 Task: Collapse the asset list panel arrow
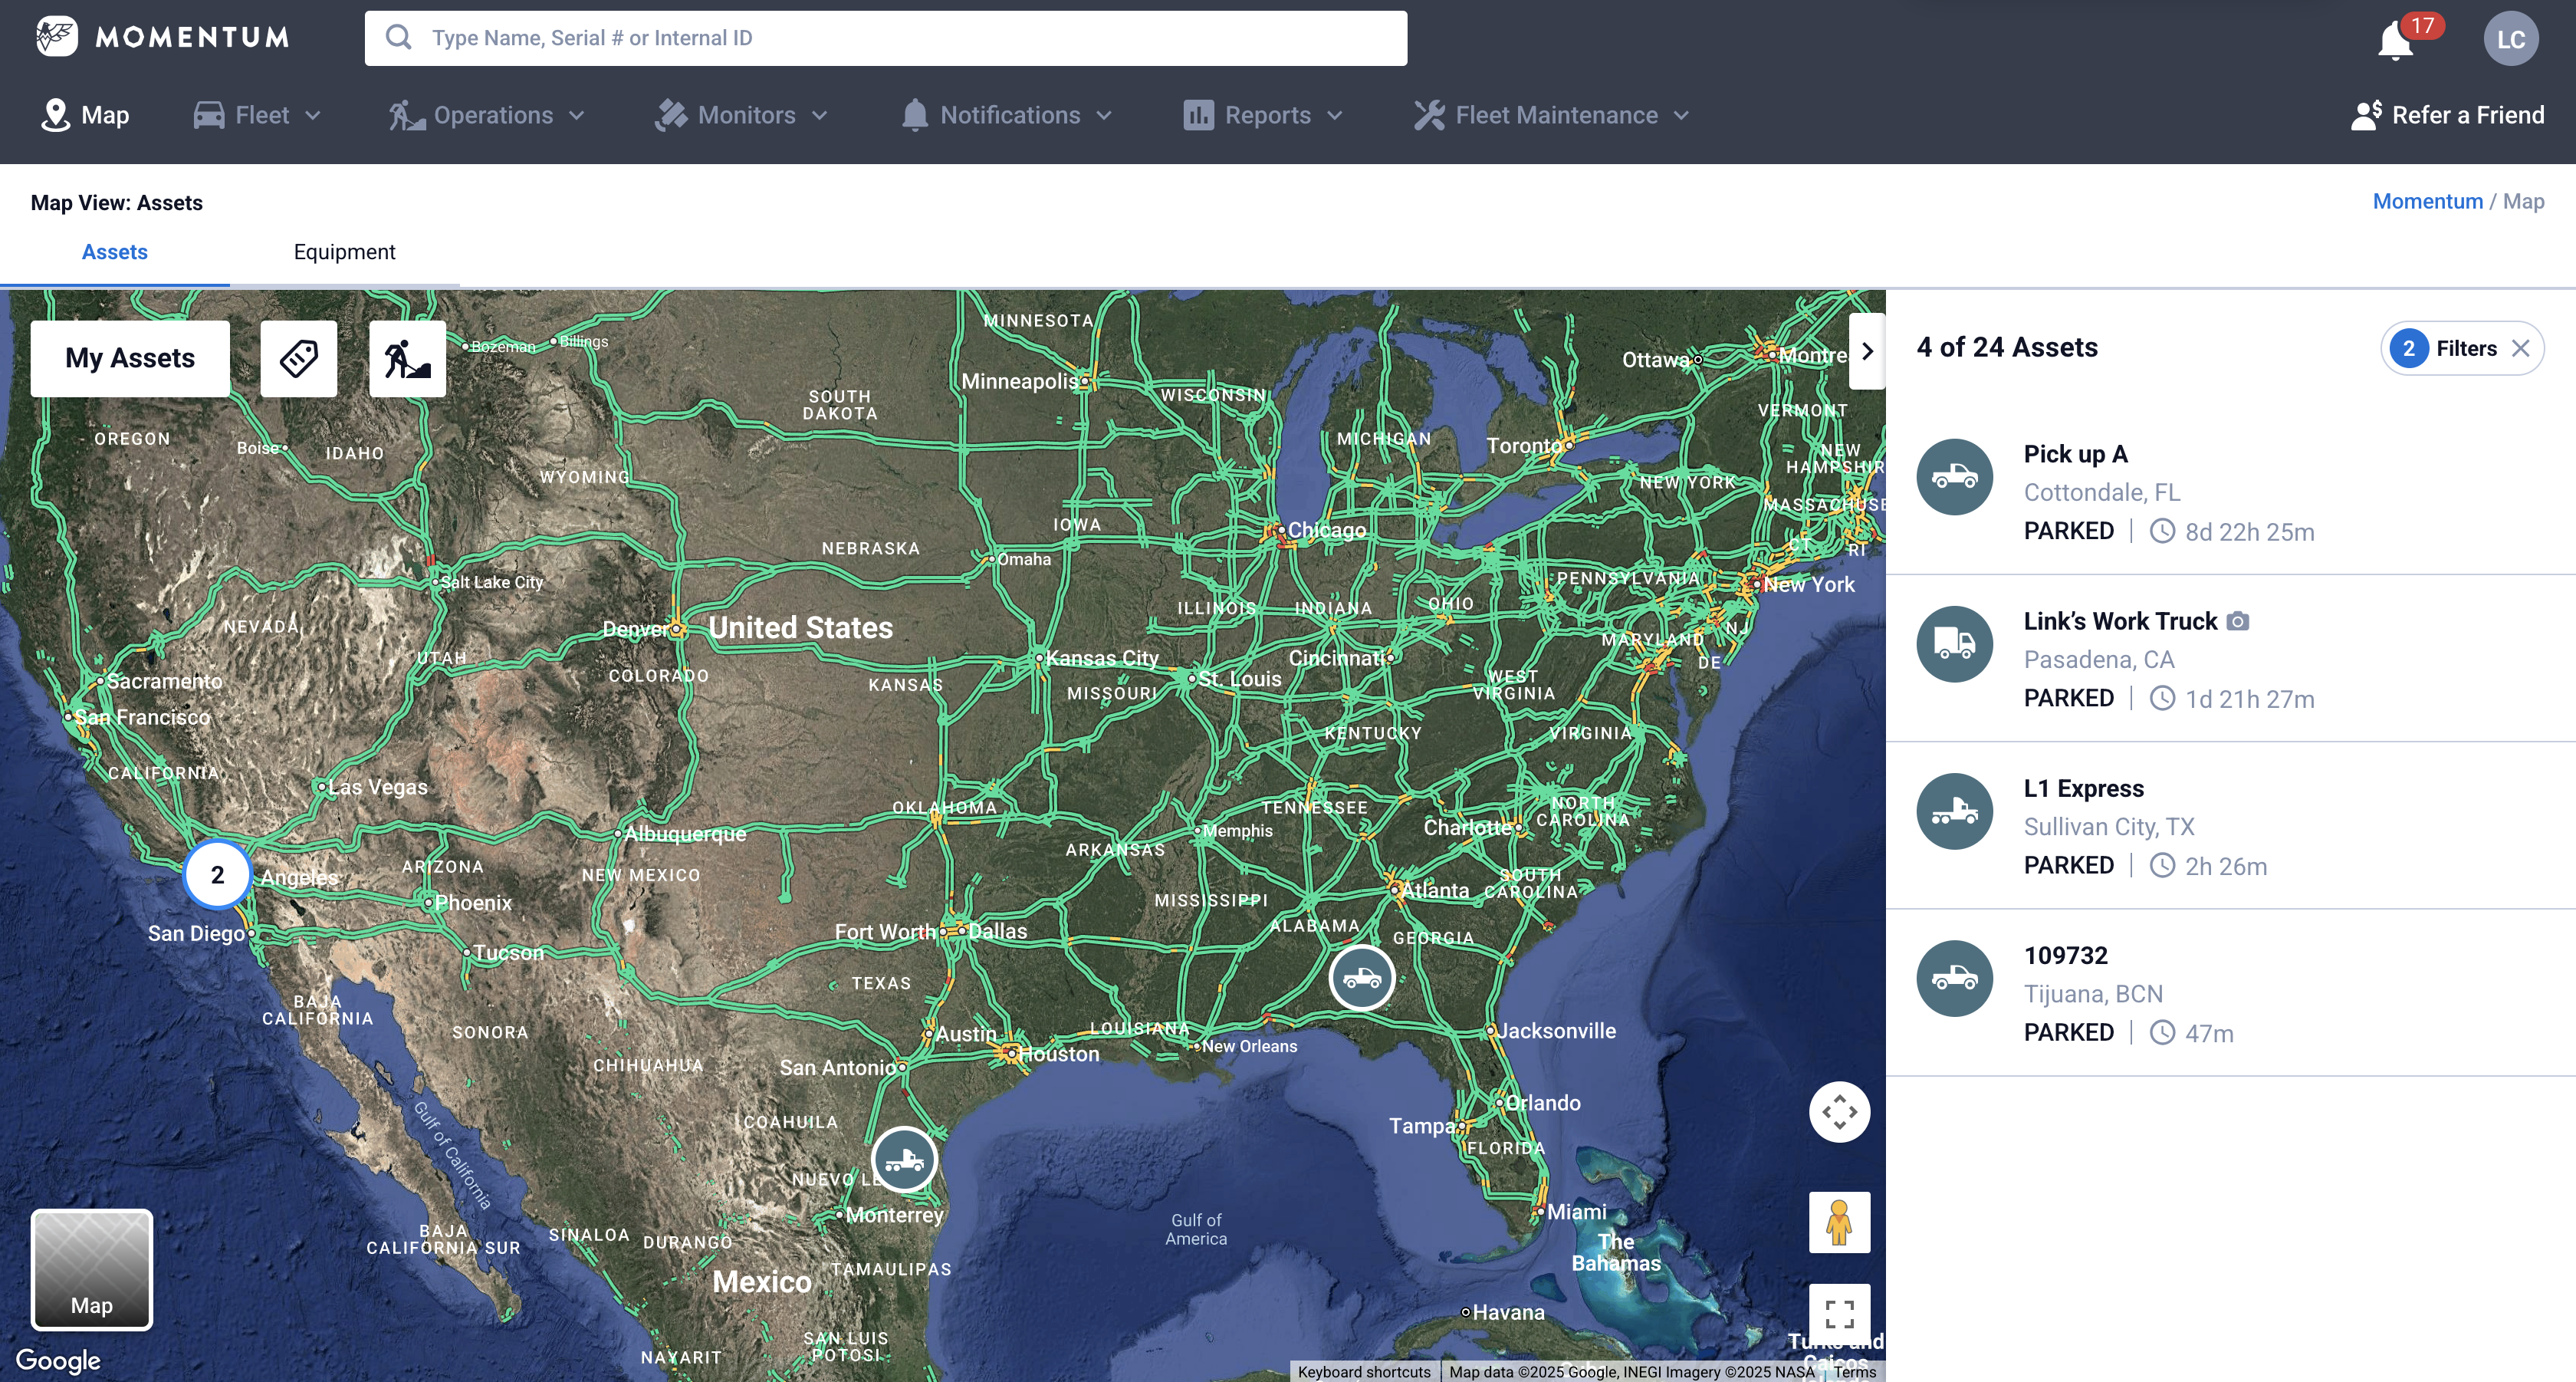[1866, 351]
